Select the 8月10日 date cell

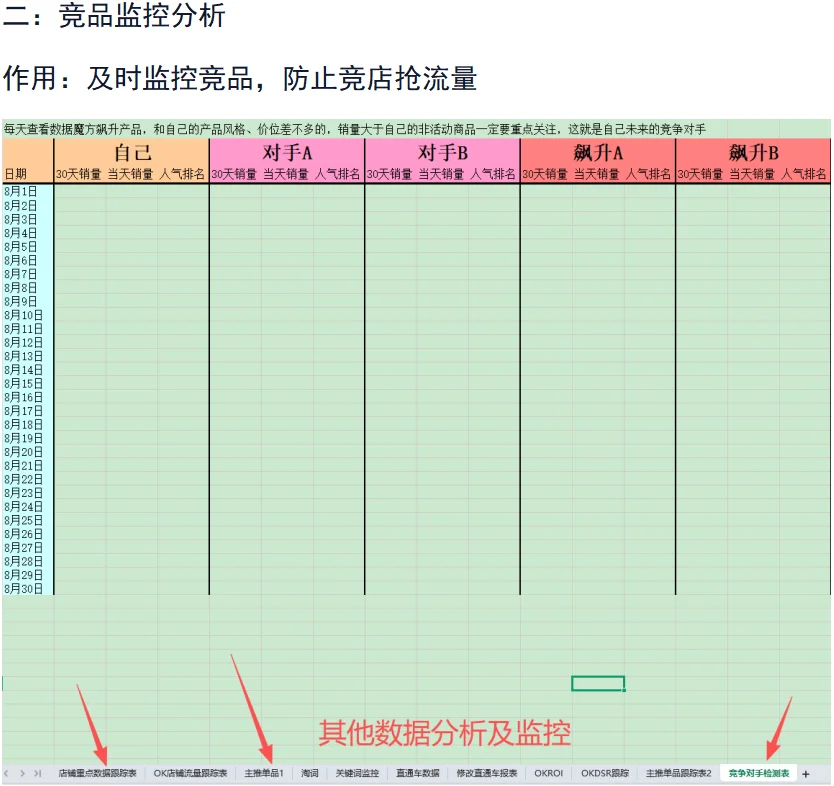pyautogui.click(x=28, y=315)
